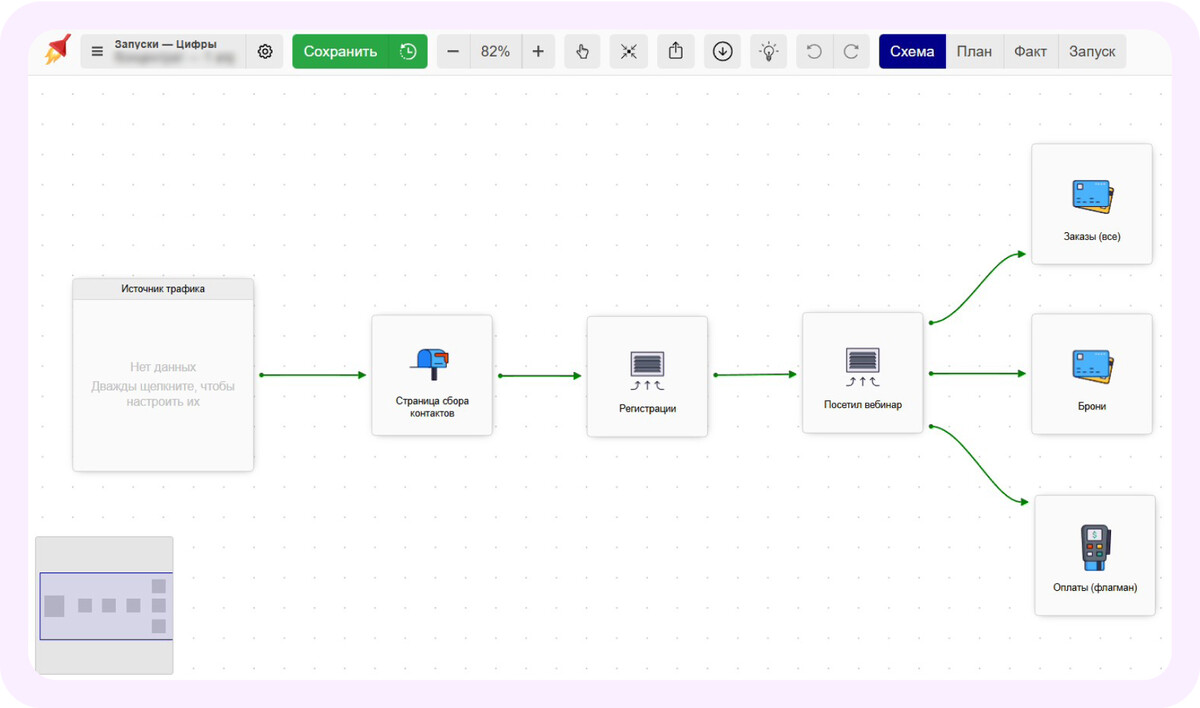Select the mailbox icon node
This screenshot has height=708, width=1200.
432,363
